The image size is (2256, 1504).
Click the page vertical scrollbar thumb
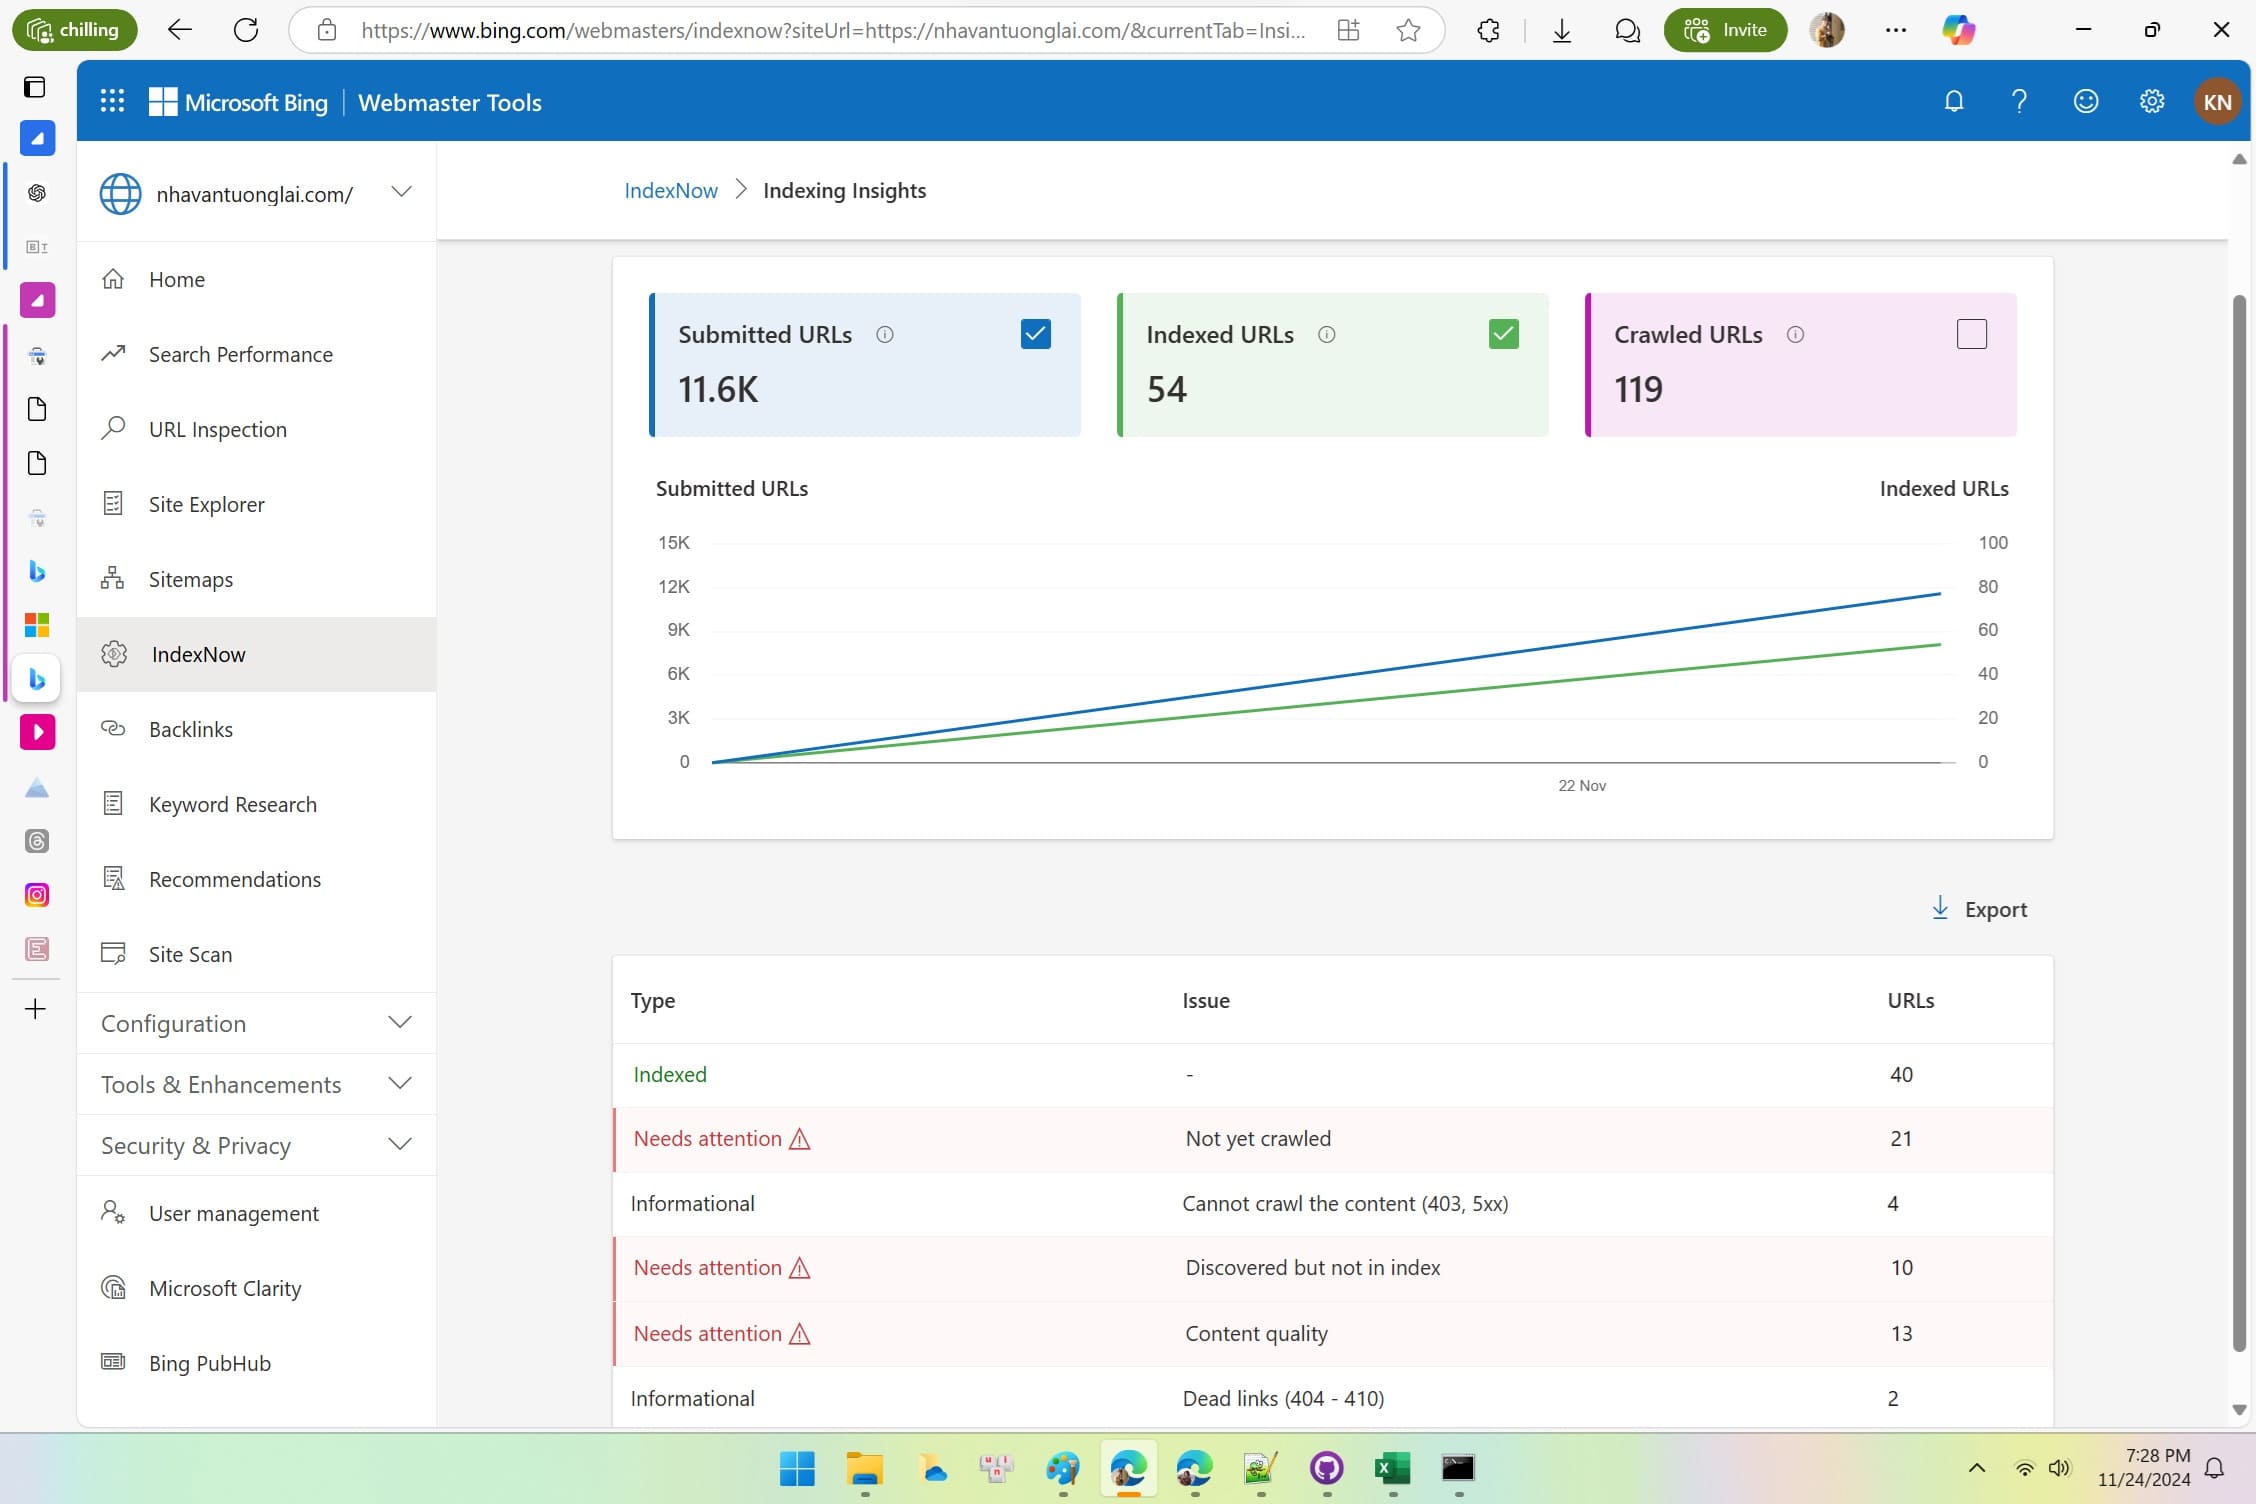(2239, 823)
